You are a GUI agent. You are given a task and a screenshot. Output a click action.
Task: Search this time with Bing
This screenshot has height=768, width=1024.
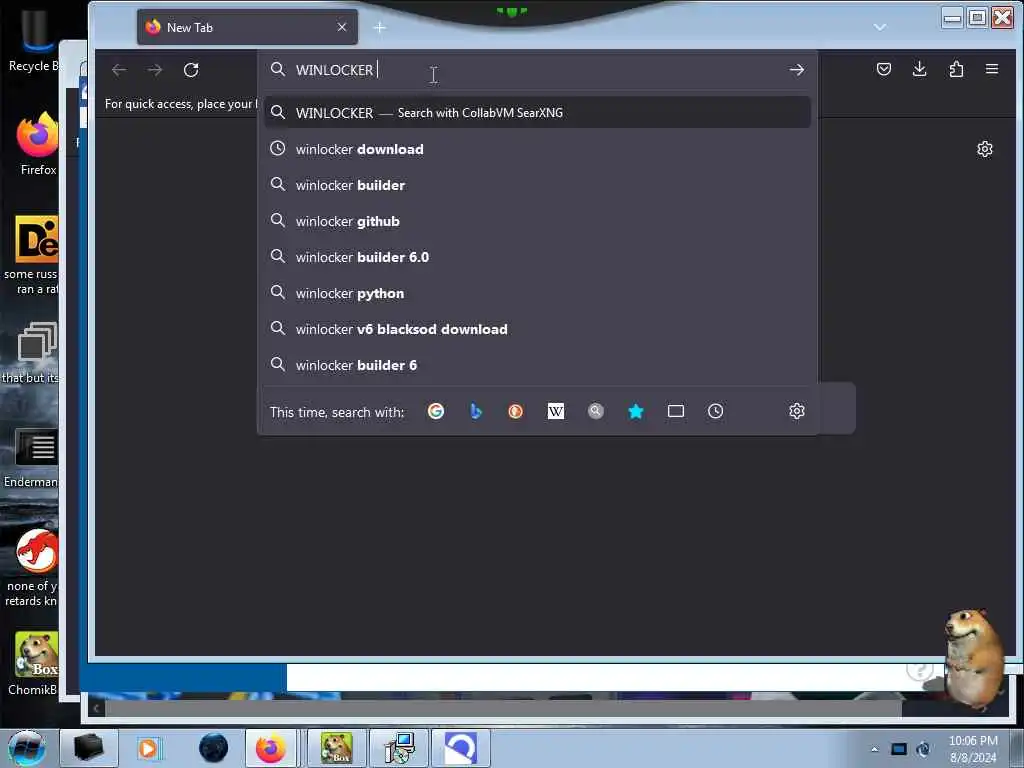point(475,411)
